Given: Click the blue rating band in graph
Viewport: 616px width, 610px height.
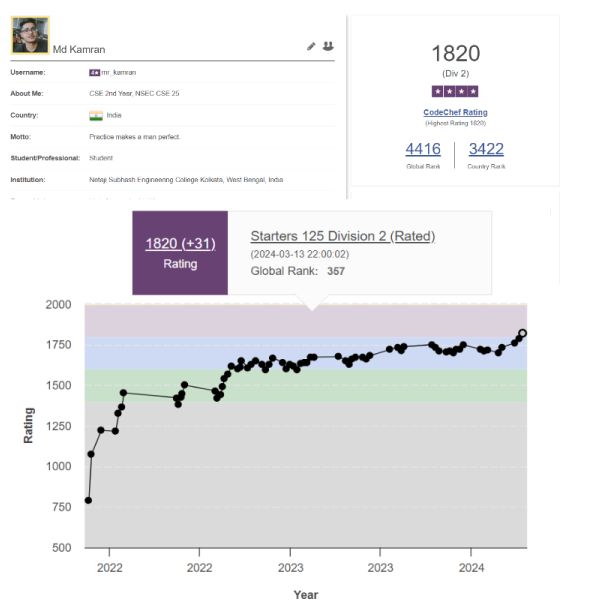Looking at the screenshot, I should (x=306, y=353).
